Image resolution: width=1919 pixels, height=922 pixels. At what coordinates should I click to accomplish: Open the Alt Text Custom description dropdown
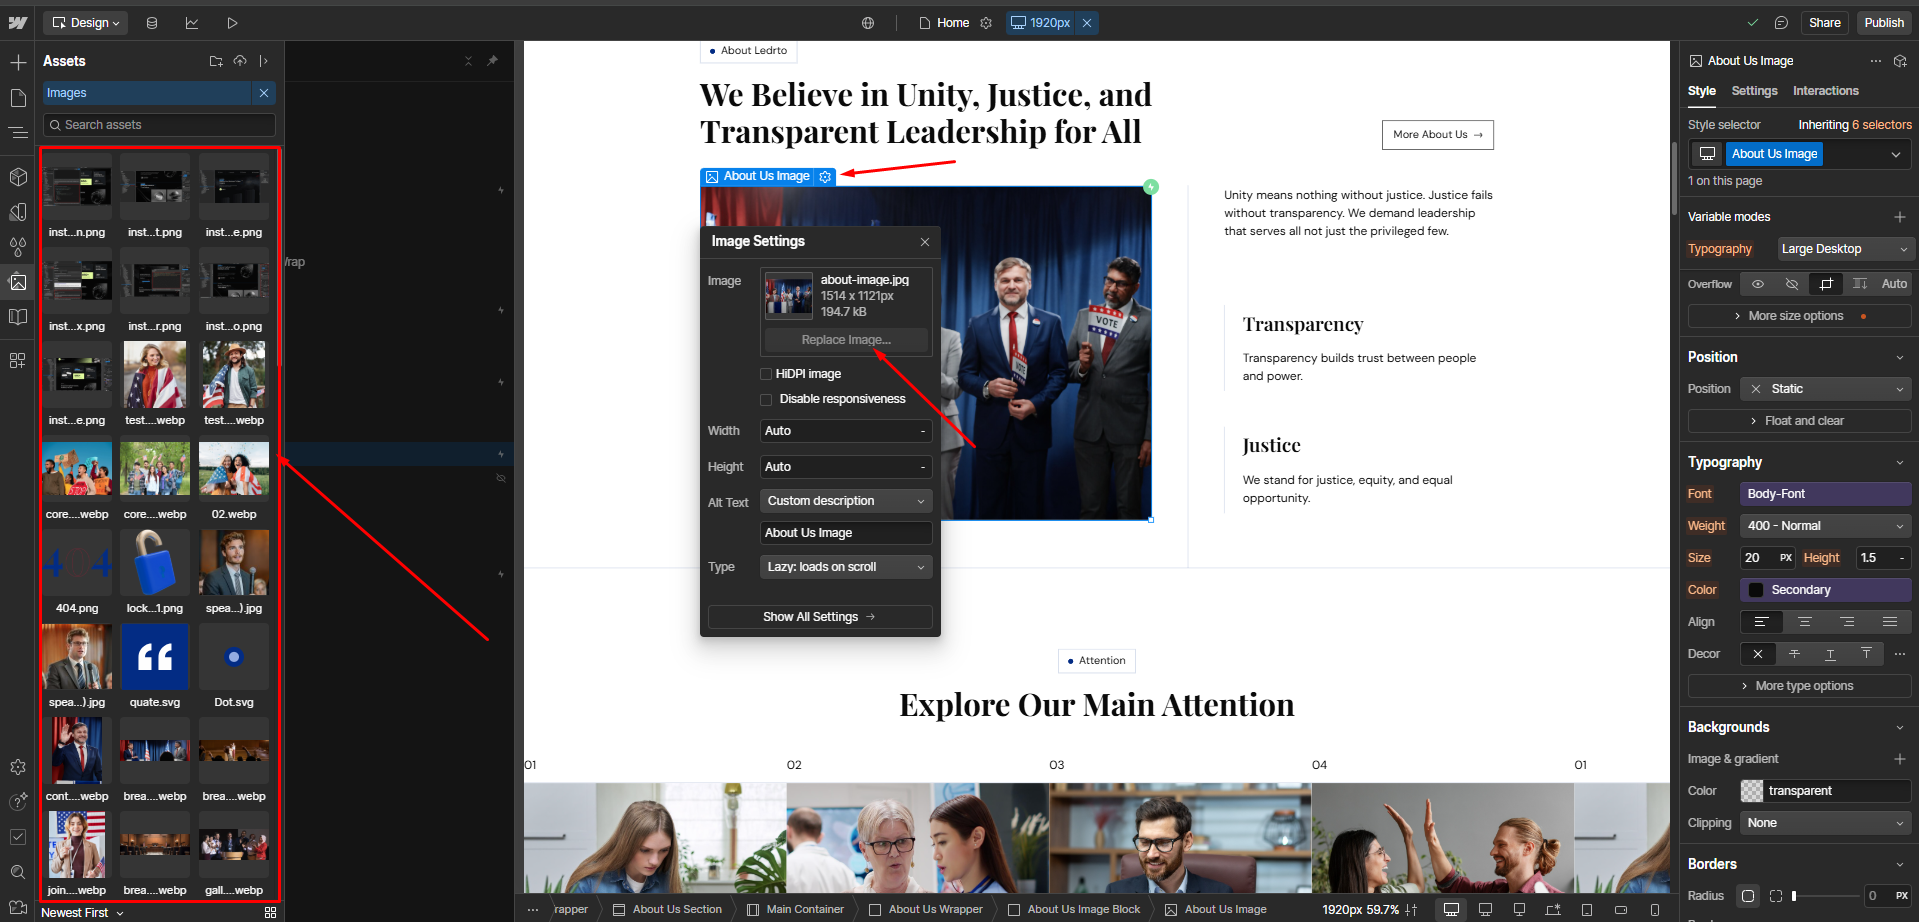(846, 501)
